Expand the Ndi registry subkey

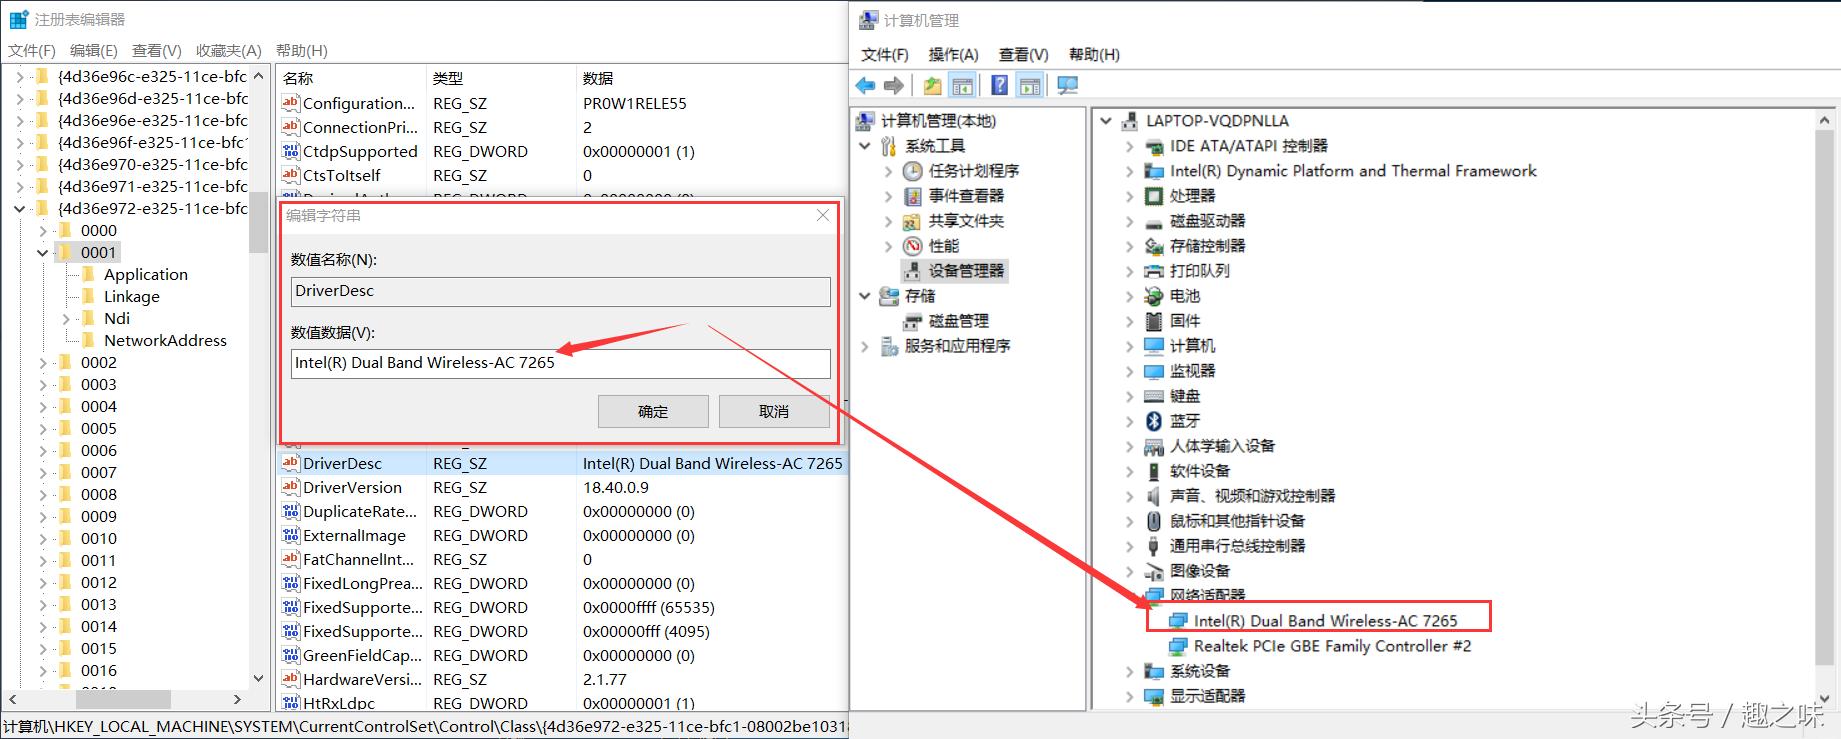[x=66, y=319]
